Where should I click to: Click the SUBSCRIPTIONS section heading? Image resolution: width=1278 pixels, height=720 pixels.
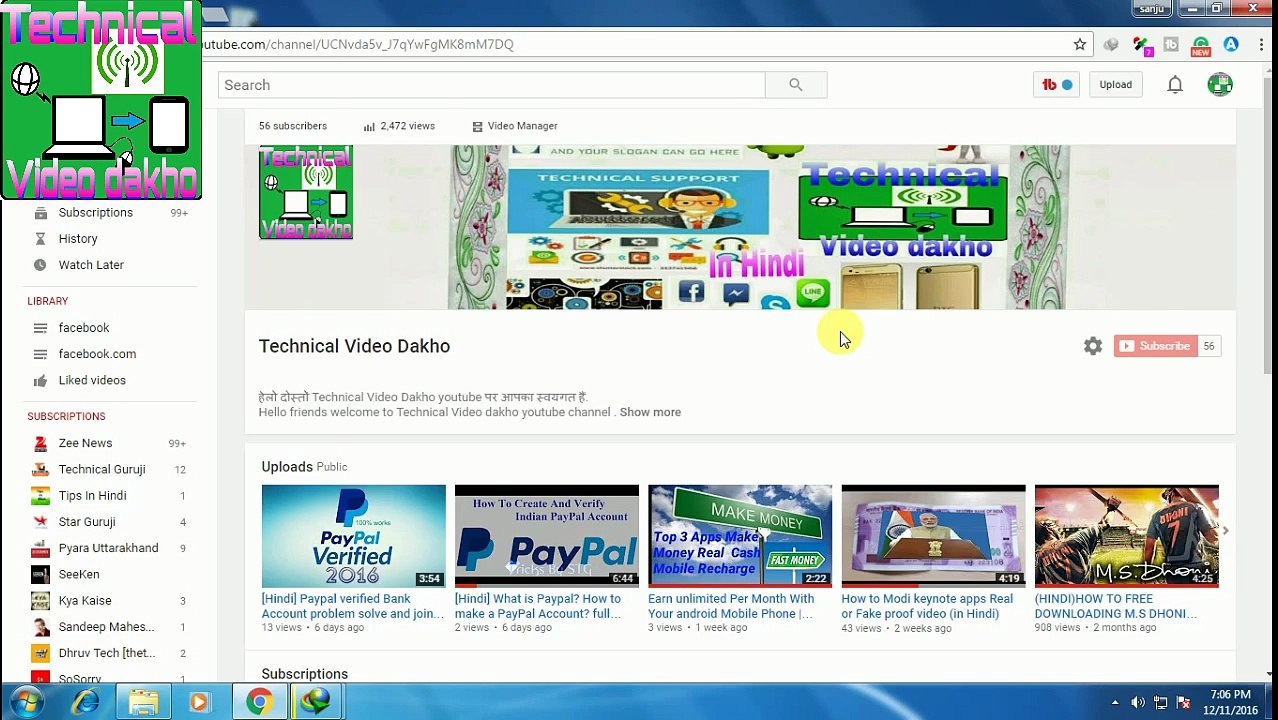(66, 416)
